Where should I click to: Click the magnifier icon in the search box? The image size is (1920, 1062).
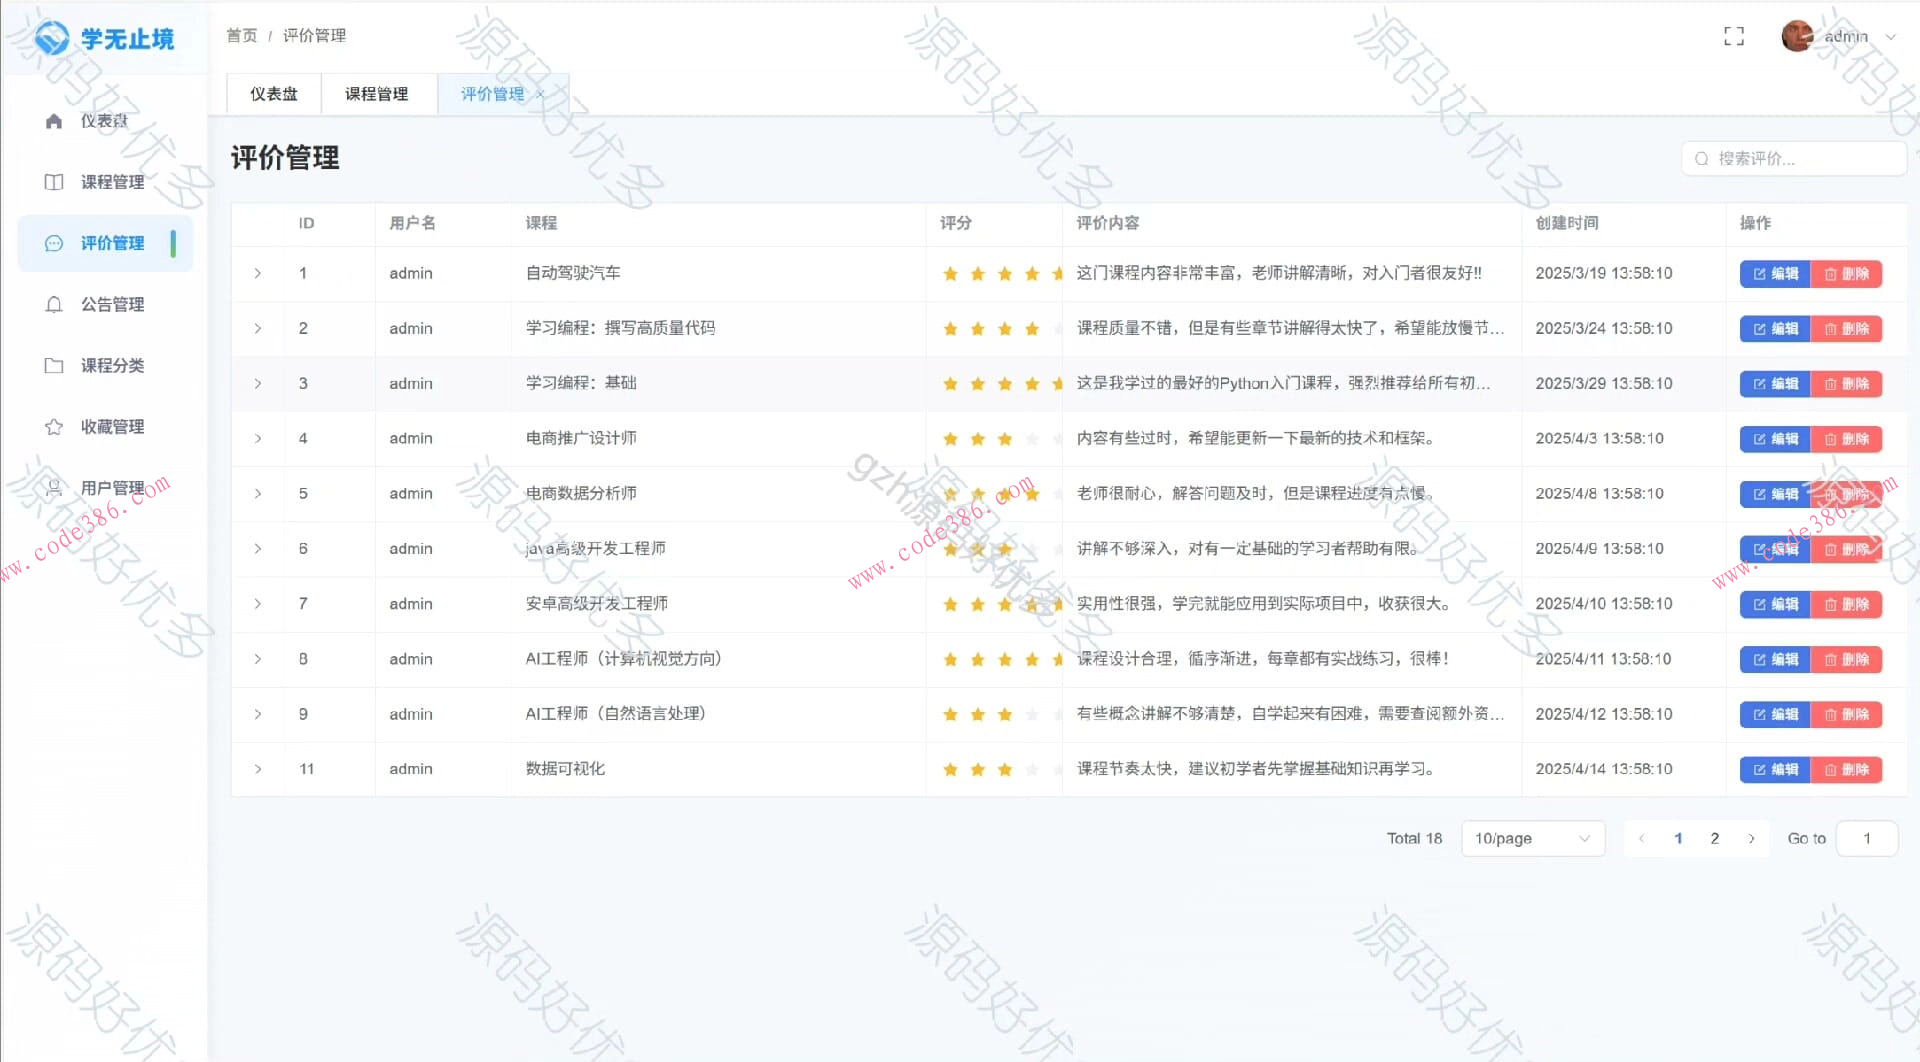click(x=1701, y=158)
